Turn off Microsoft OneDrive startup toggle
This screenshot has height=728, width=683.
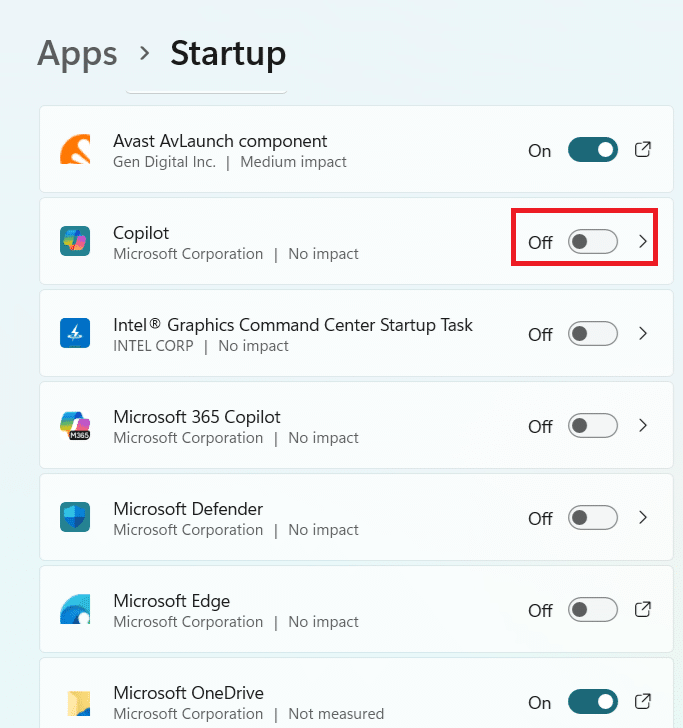pyautogui.click(x=593, y=701)
